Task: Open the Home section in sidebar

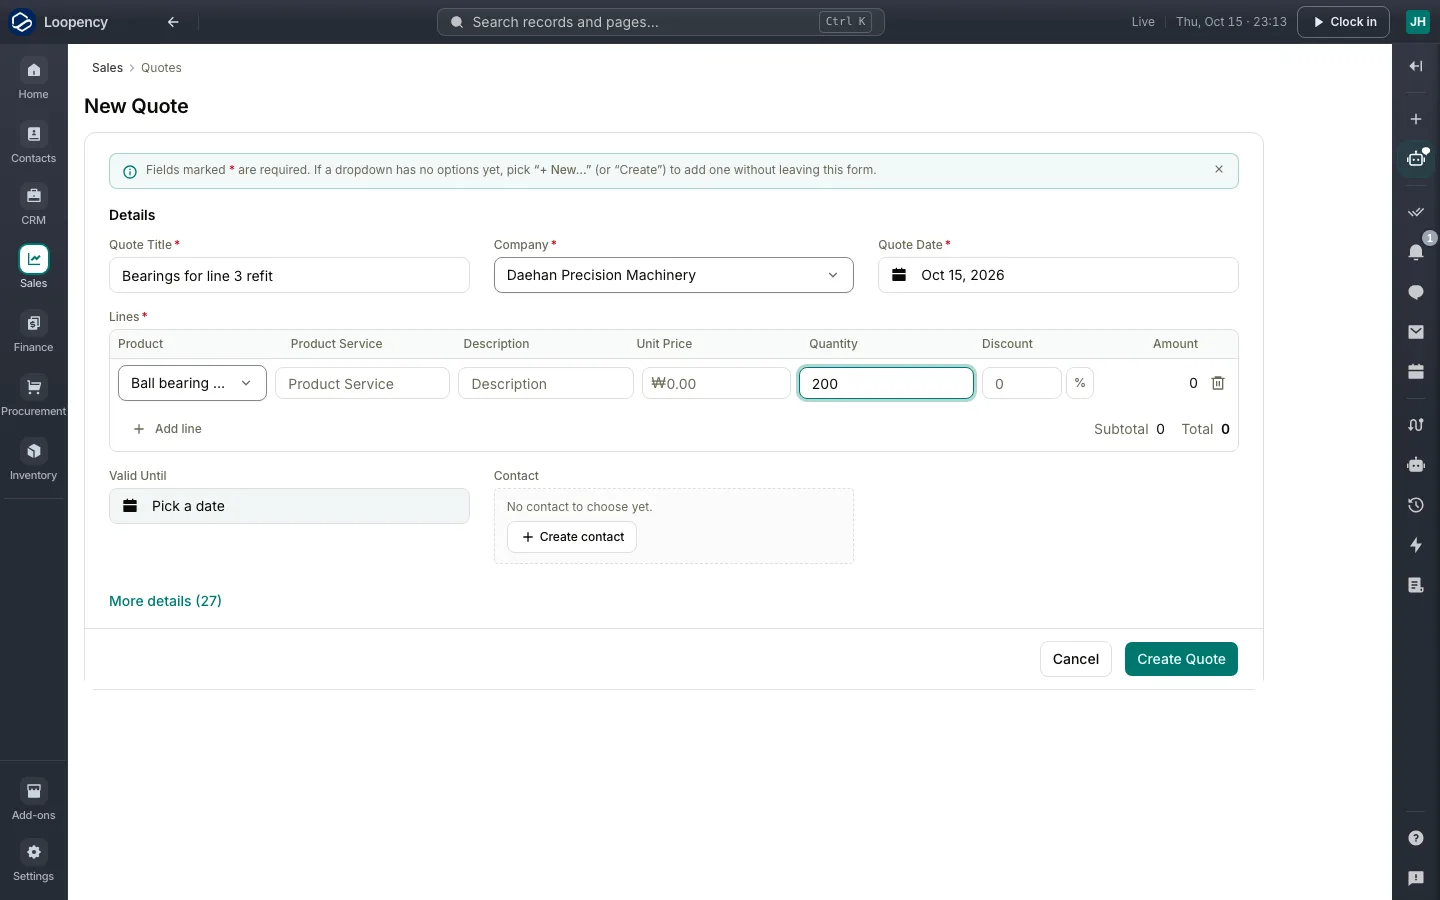Action: pos(33,80)
